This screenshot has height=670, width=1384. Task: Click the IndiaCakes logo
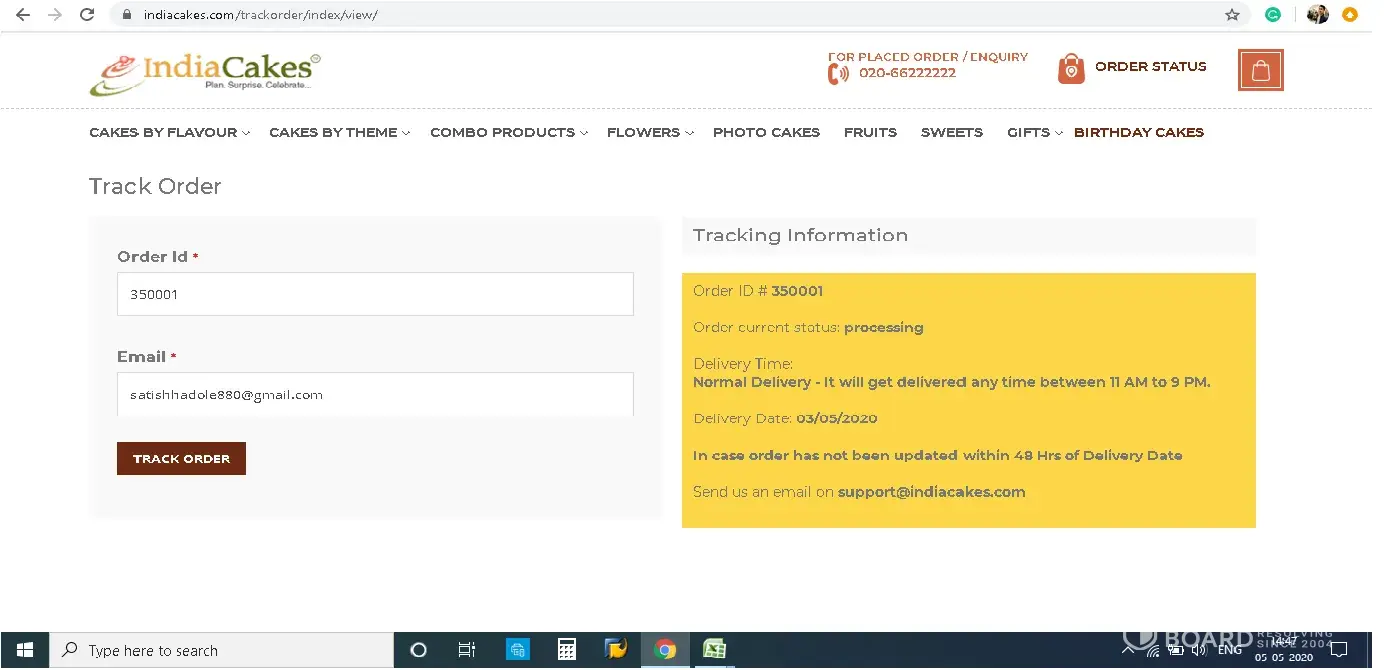coord(205,74)
